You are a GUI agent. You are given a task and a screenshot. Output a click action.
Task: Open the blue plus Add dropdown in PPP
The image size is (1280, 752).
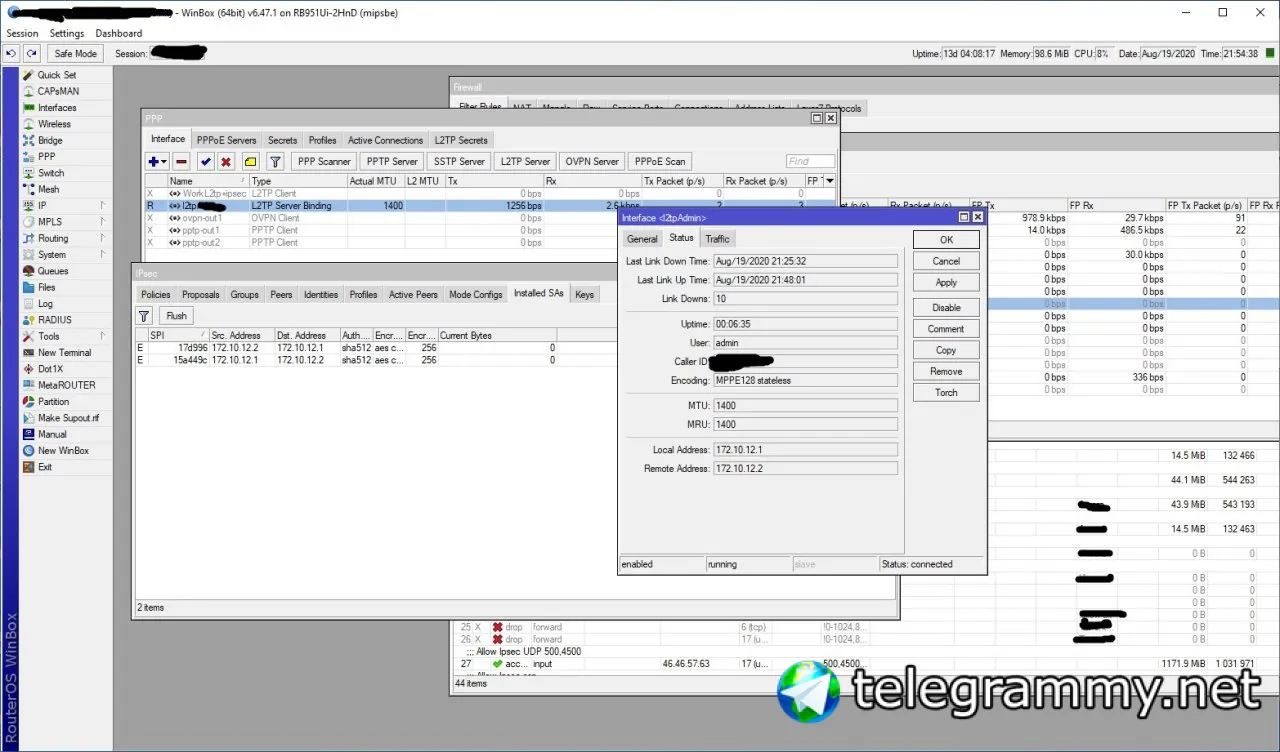pos(158,161)
